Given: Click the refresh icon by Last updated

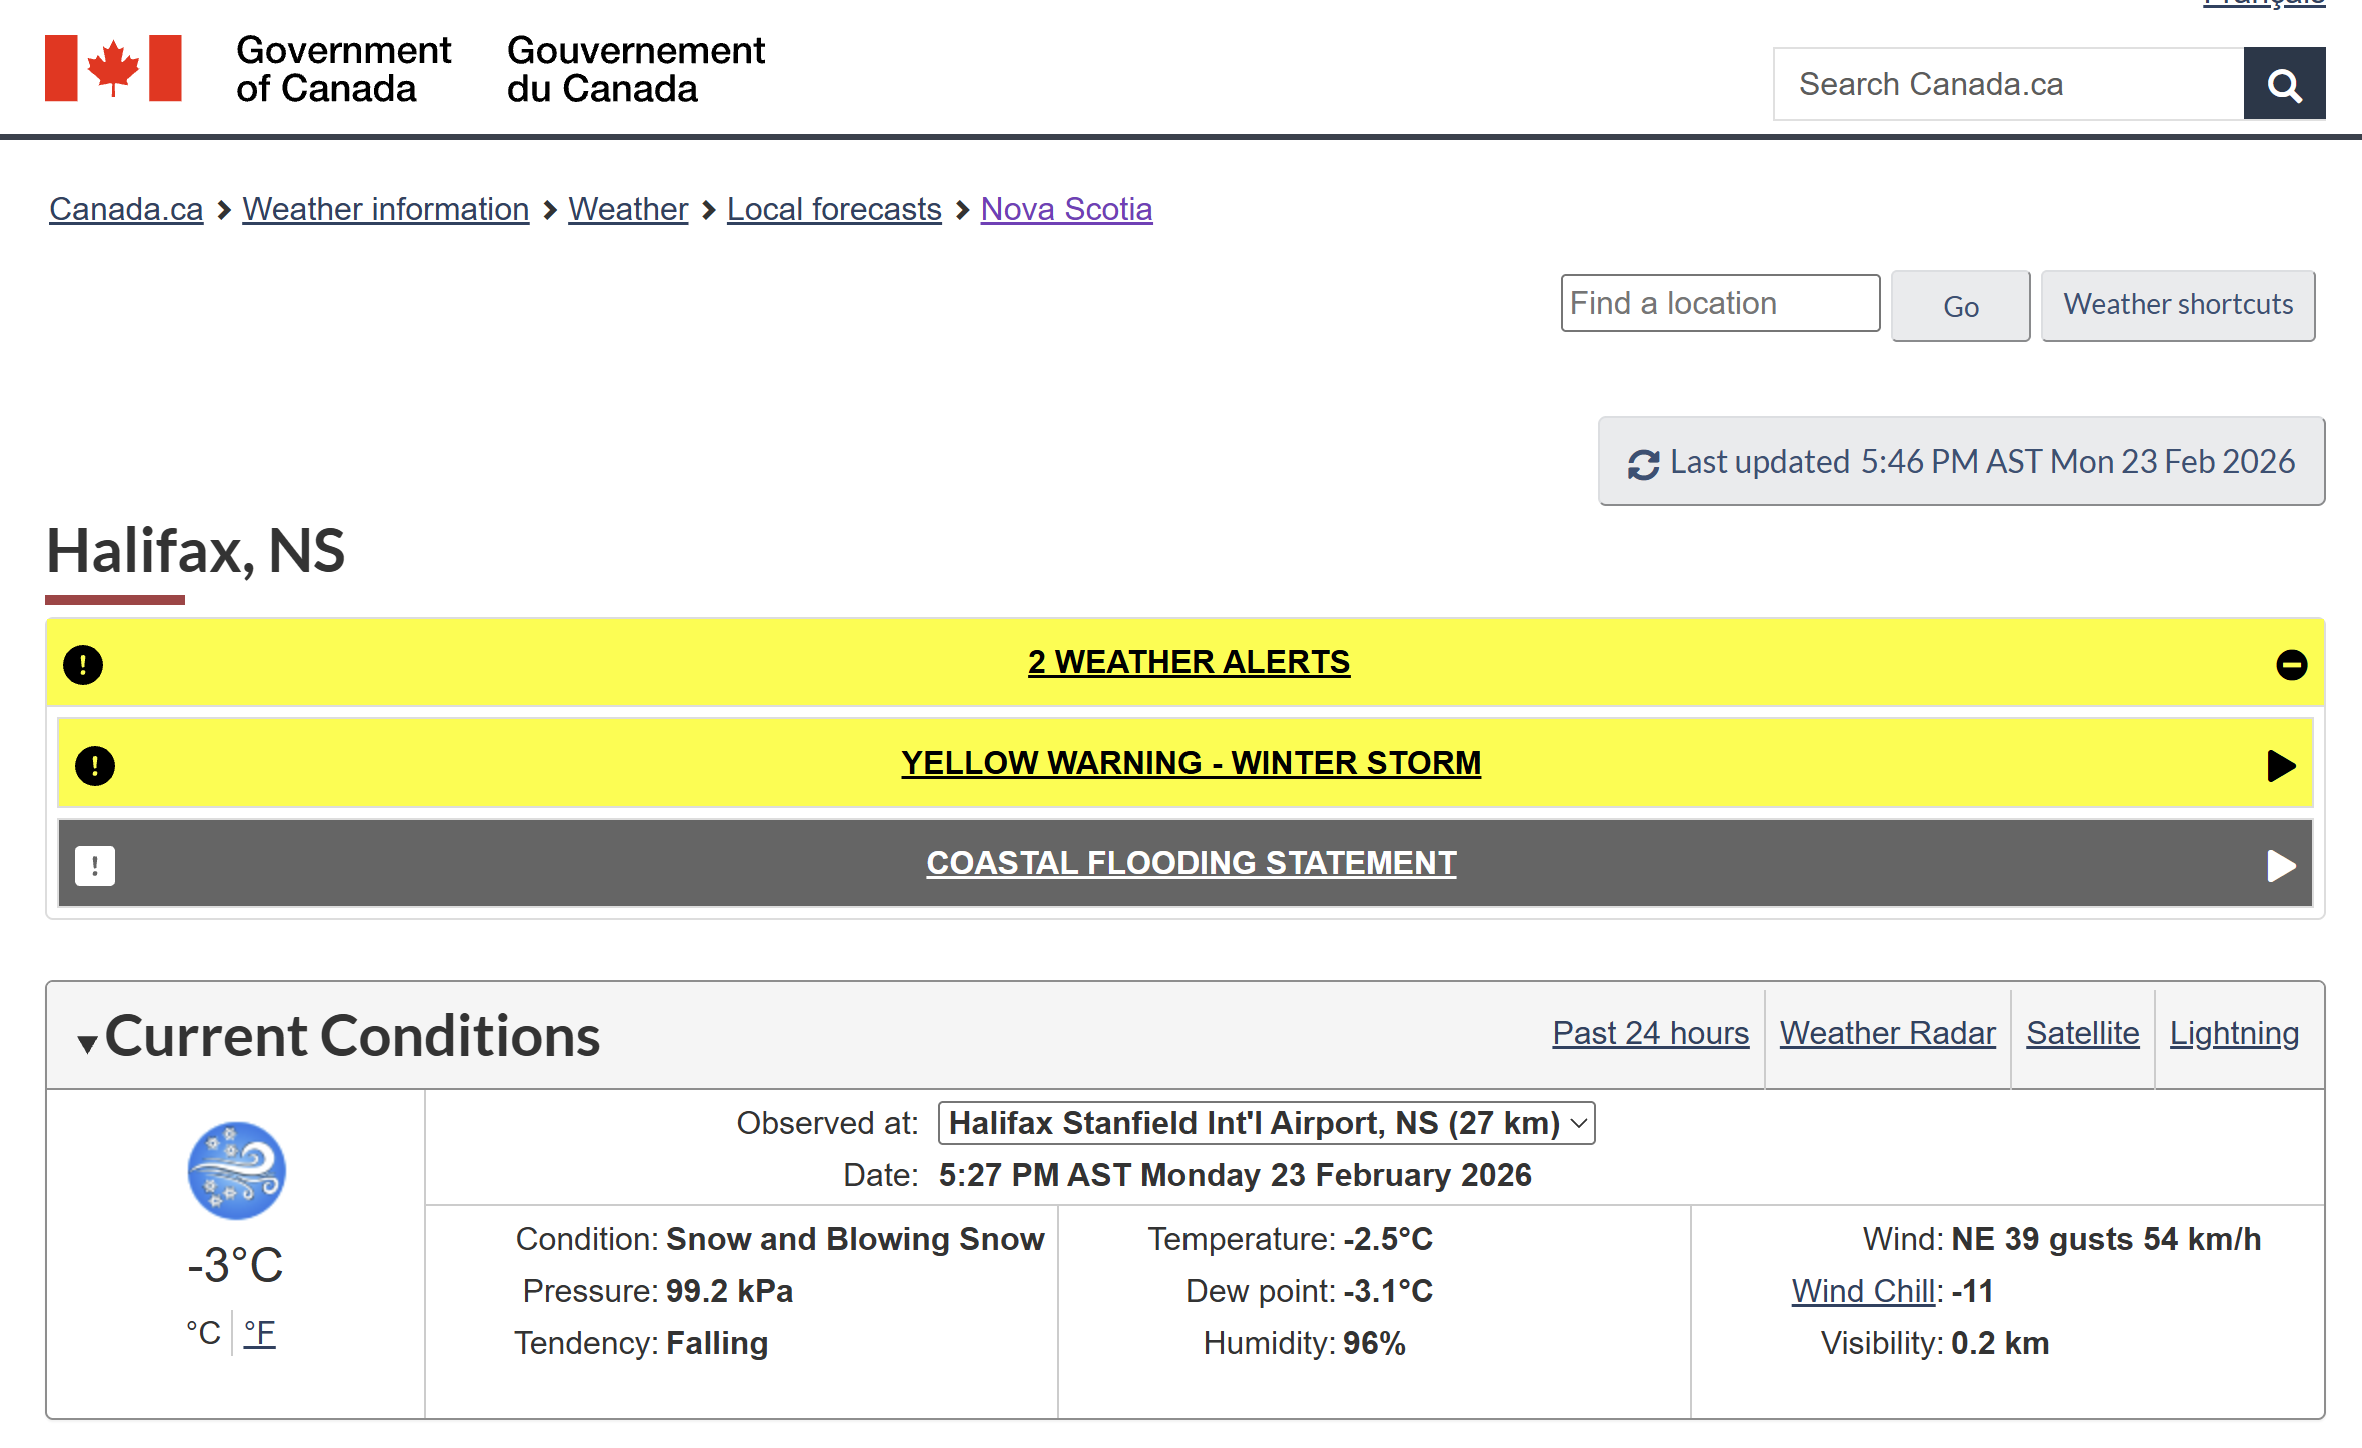Looking at the screenshot, I should click(1642, 464).
